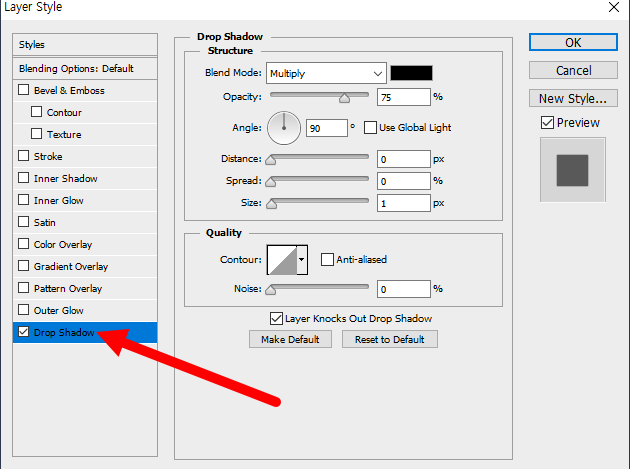
Task: Select the Outer Glow row label
Action: (59, 310)
